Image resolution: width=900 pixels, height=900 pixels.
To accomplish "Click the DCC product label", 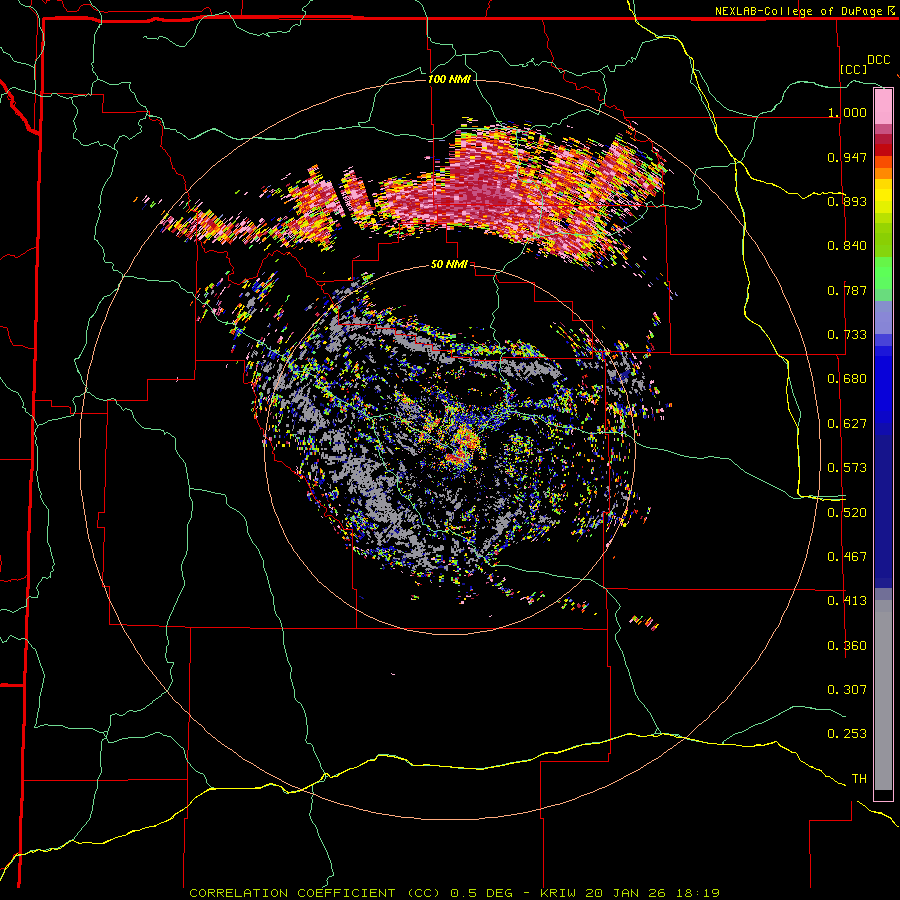I will pyautogui.click(x=878, y=60).
